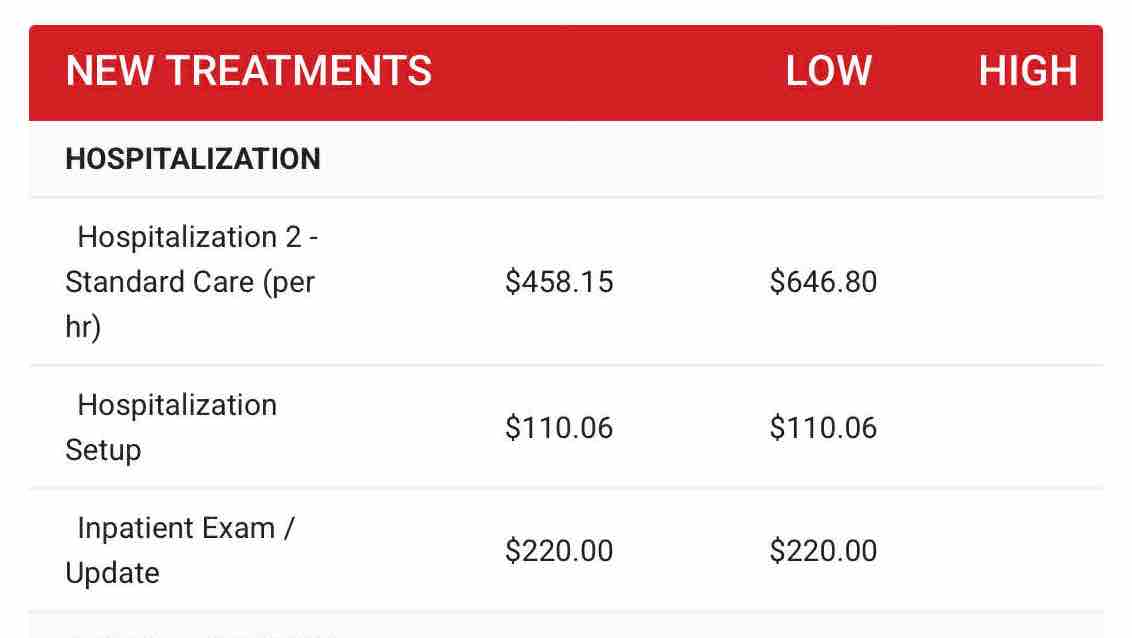Viewport: 1132px width, 638px height.
Task: Click the second $110.06 amount for Hospitalization Setup
Action: [823, 428]
